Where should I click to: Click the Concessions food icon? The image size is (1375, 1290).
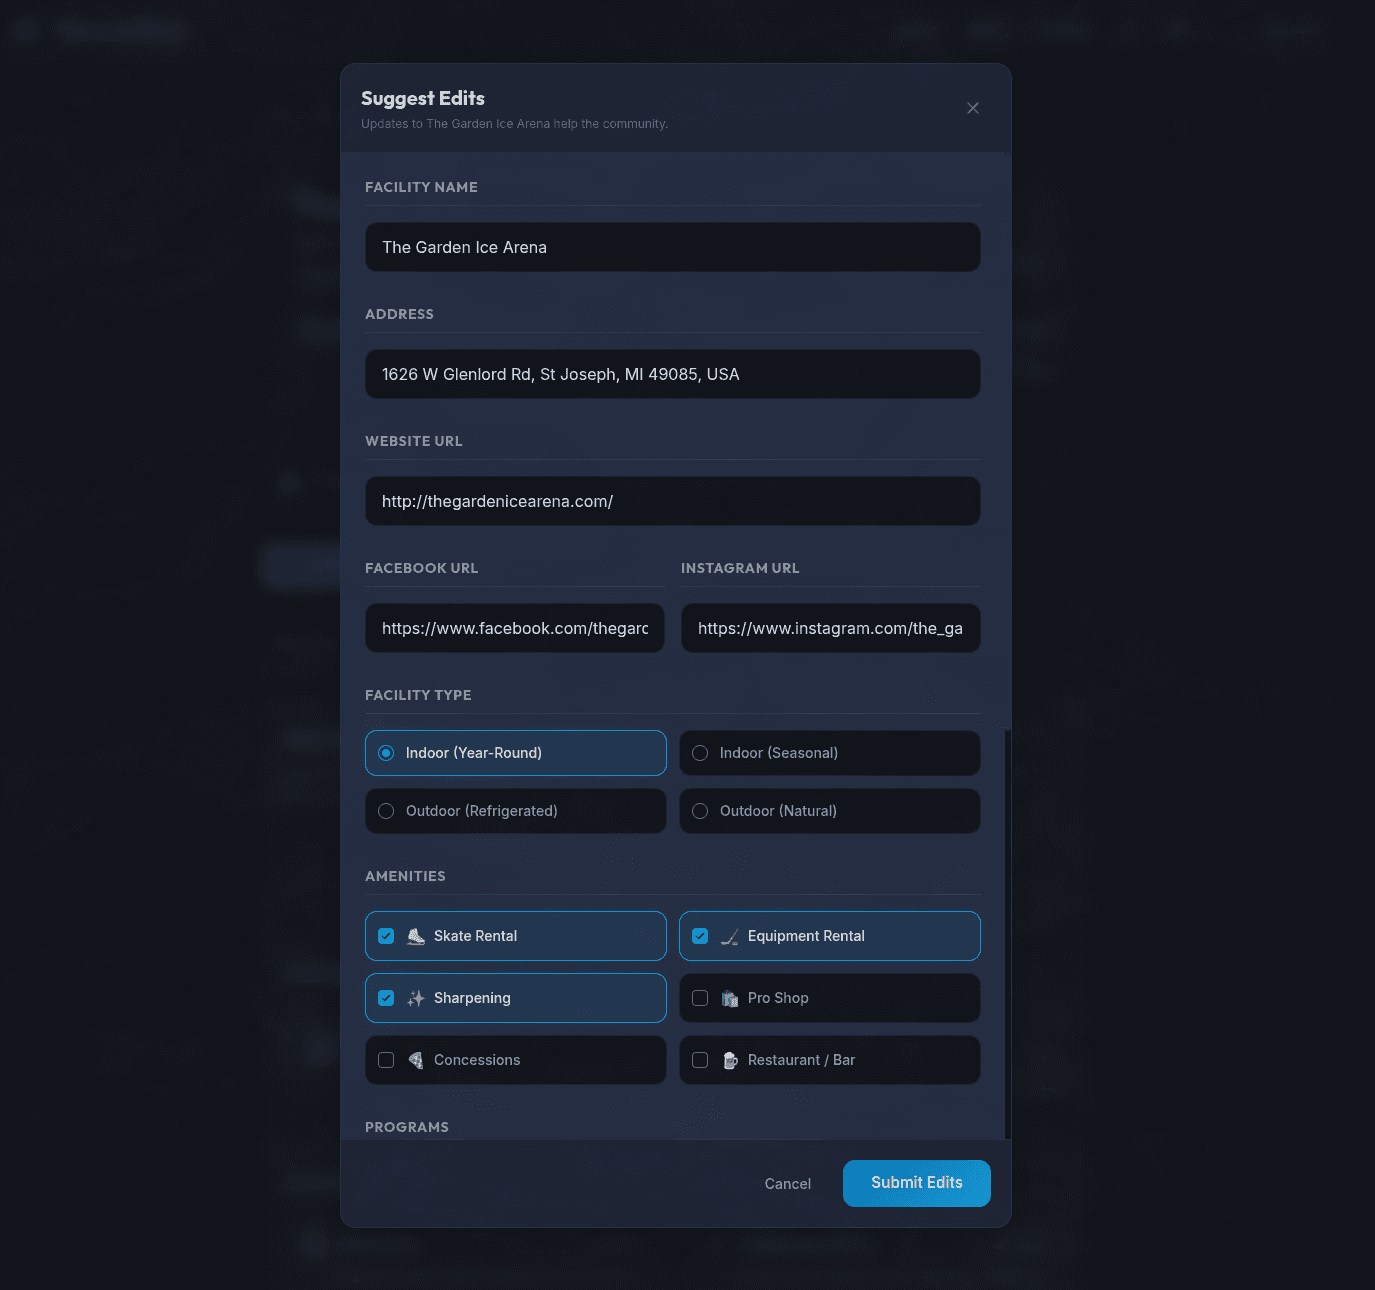click(x=416, y=1060)
